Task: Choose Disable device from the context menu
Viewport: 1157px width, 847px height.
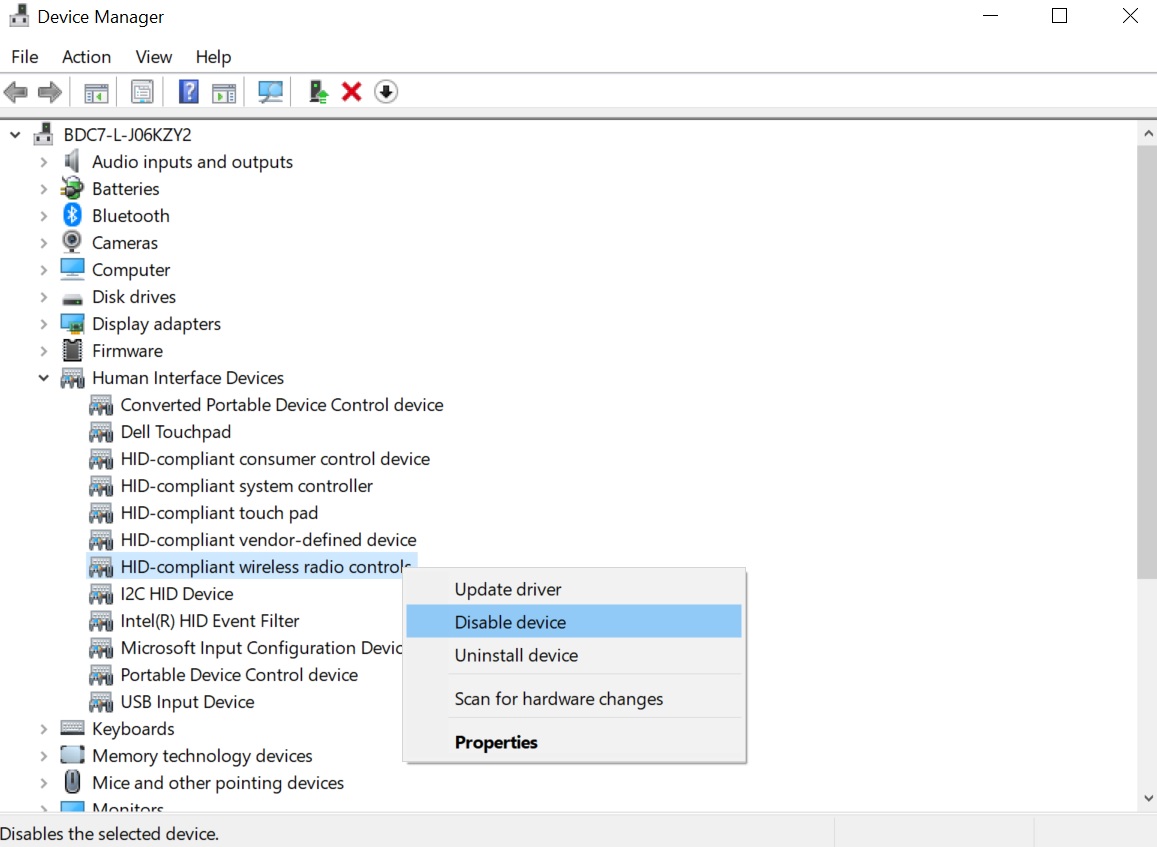Action: [510, 621]
